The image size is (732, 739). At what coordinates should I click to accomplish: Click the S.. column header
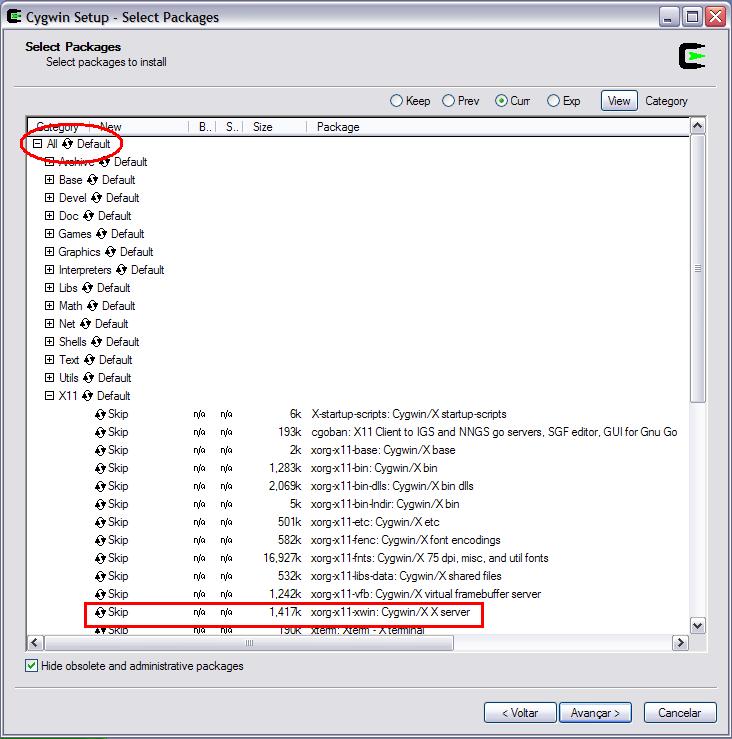click(230, 127)
